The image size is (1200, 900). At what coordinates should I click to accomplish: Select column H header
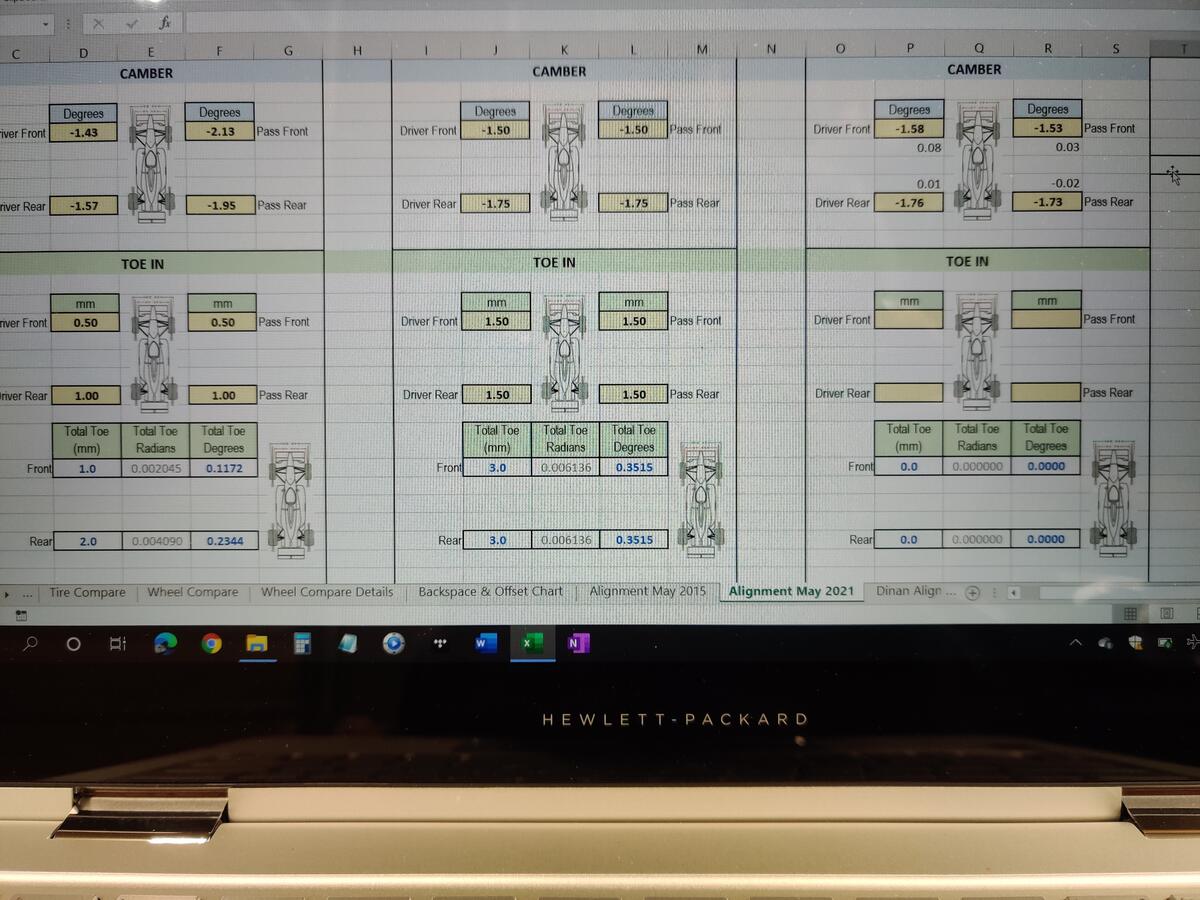click(357, 50)
